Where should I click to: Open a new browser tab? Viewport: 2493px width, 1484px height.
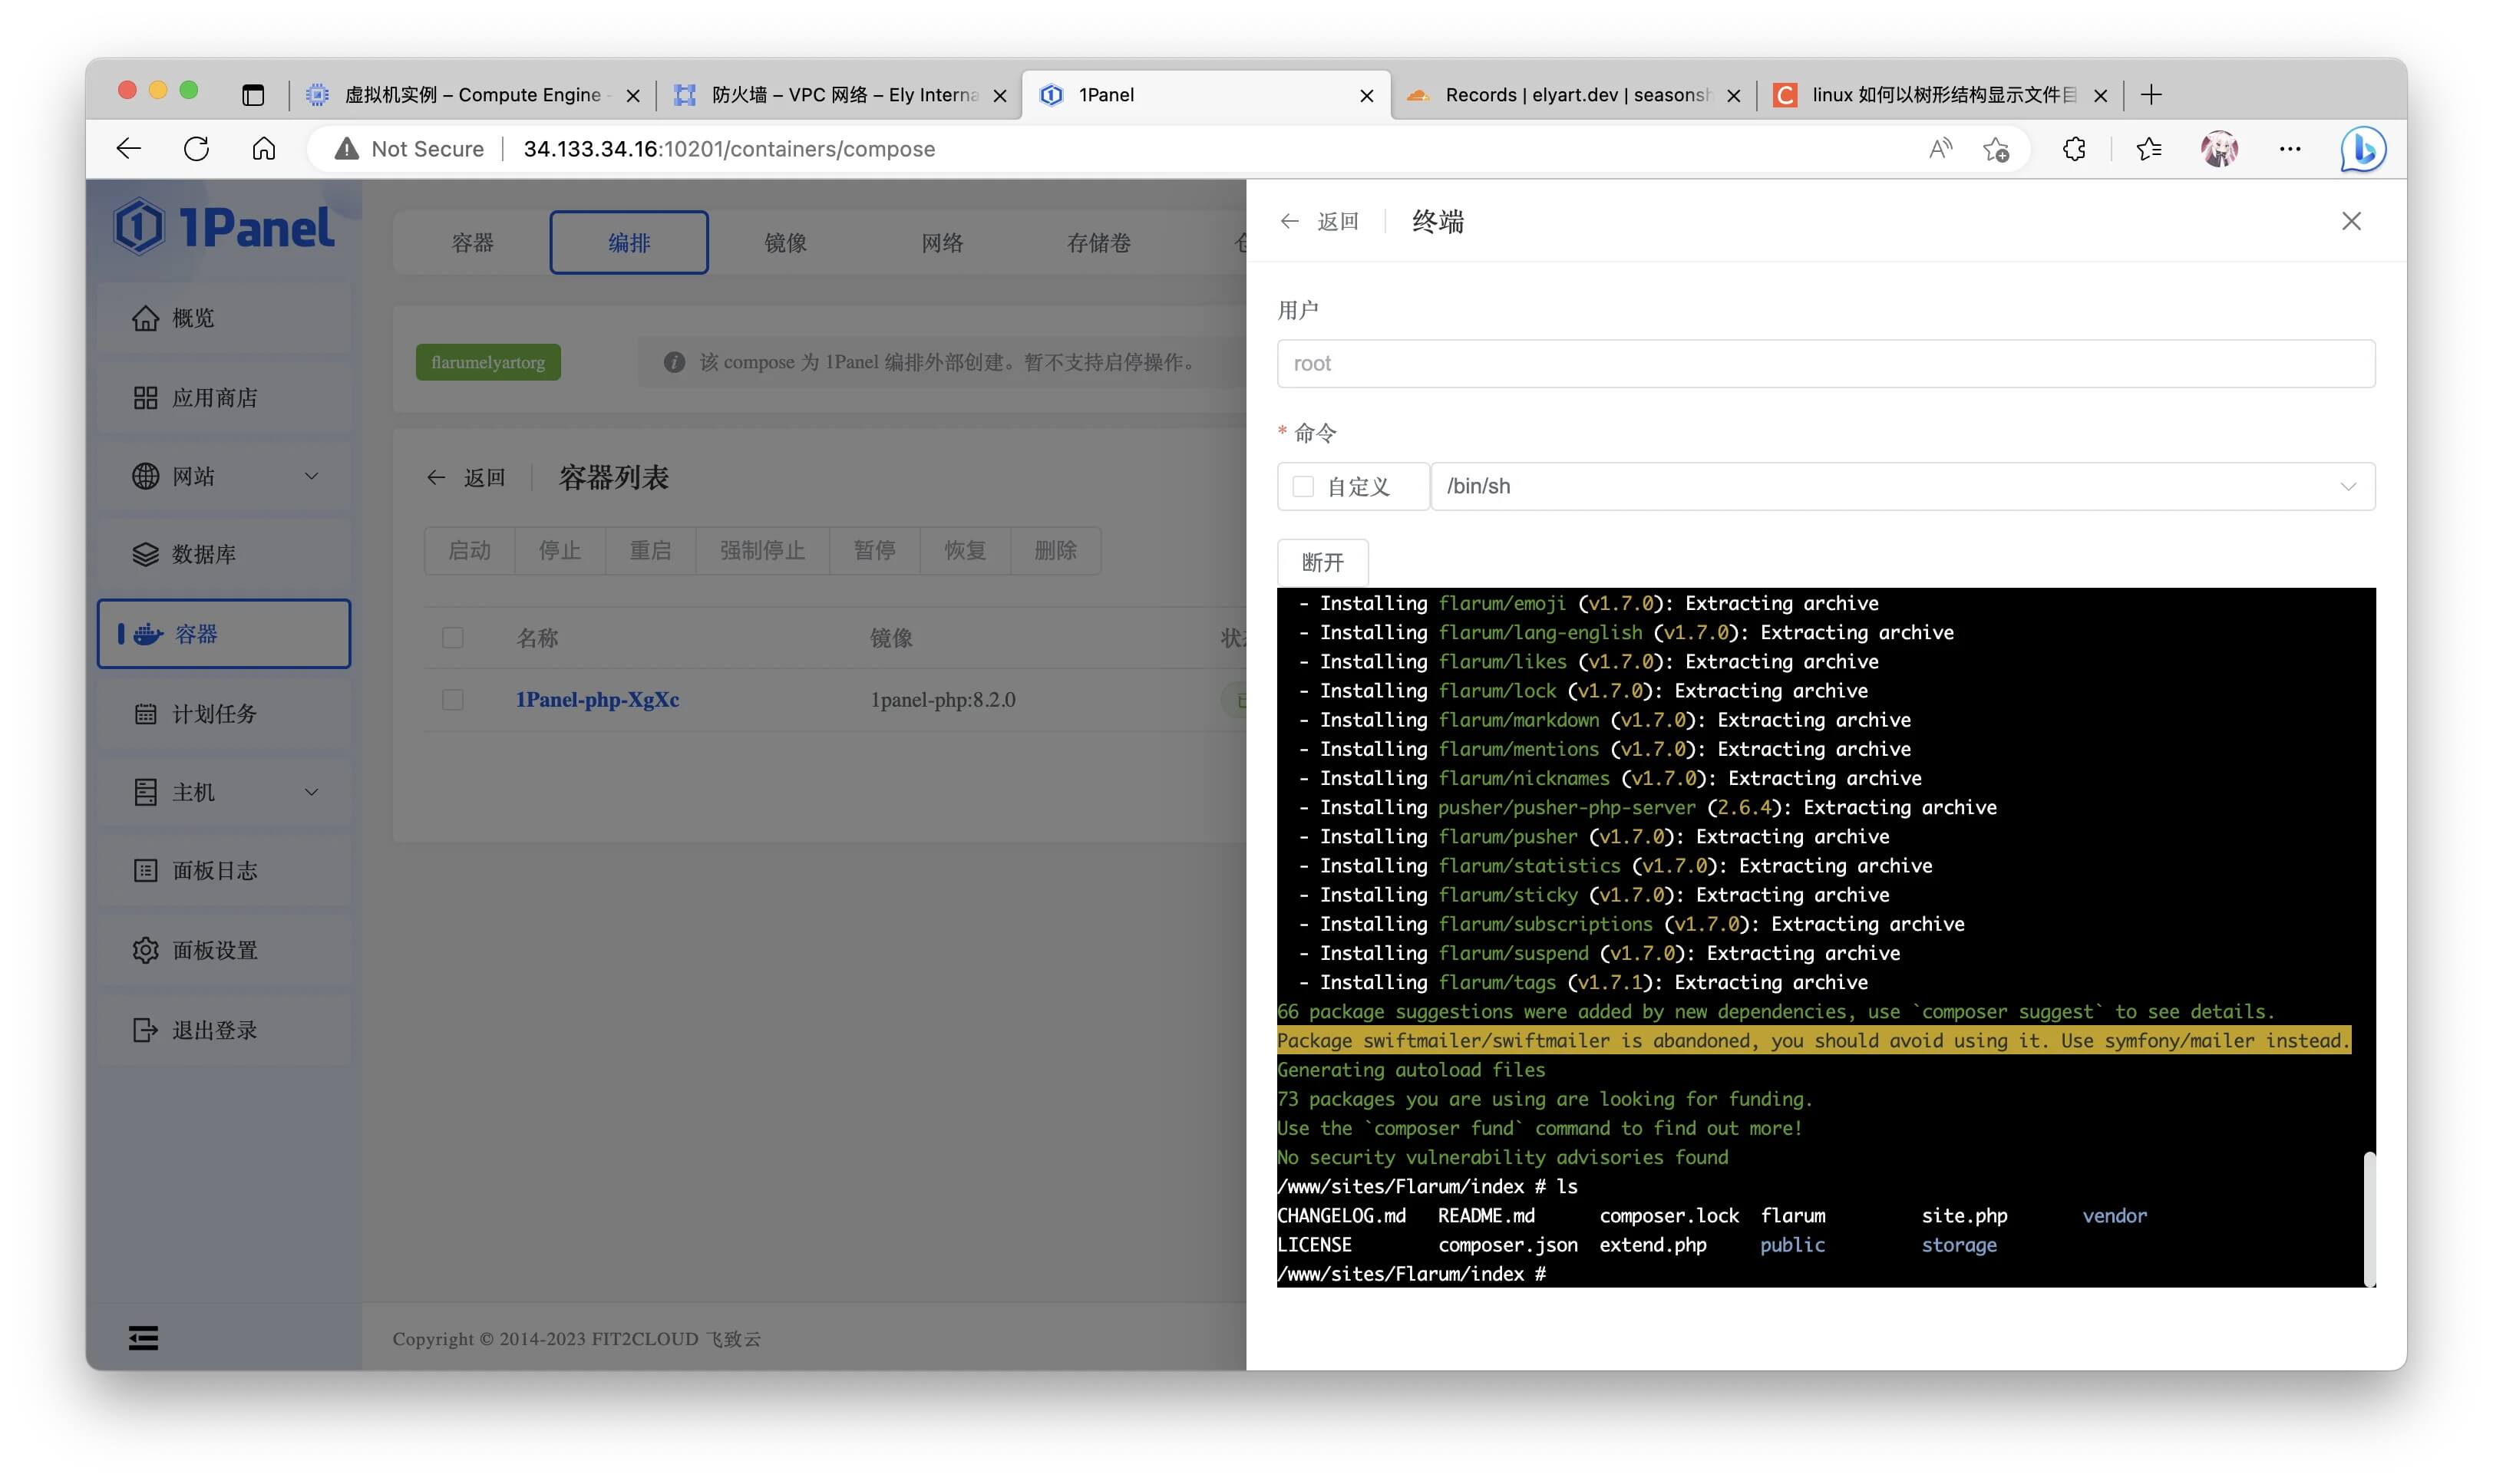point(2152,95)
